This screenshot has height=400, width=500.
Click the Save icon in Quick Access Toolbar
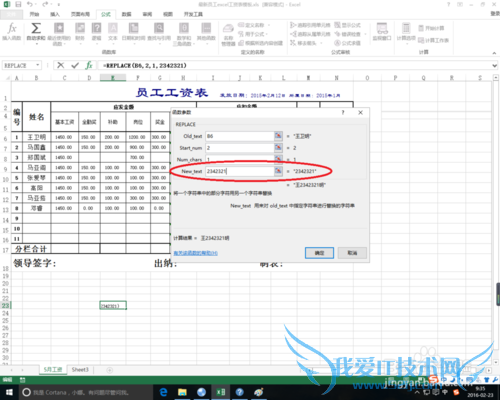(x=18, y=4)
